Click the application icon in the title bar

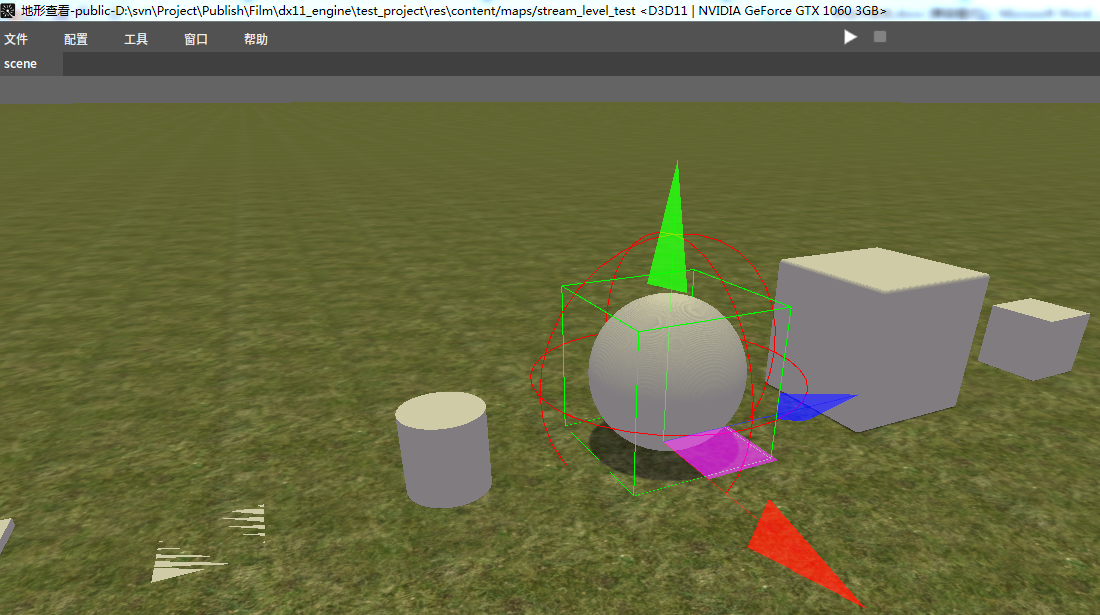(9, 10)
